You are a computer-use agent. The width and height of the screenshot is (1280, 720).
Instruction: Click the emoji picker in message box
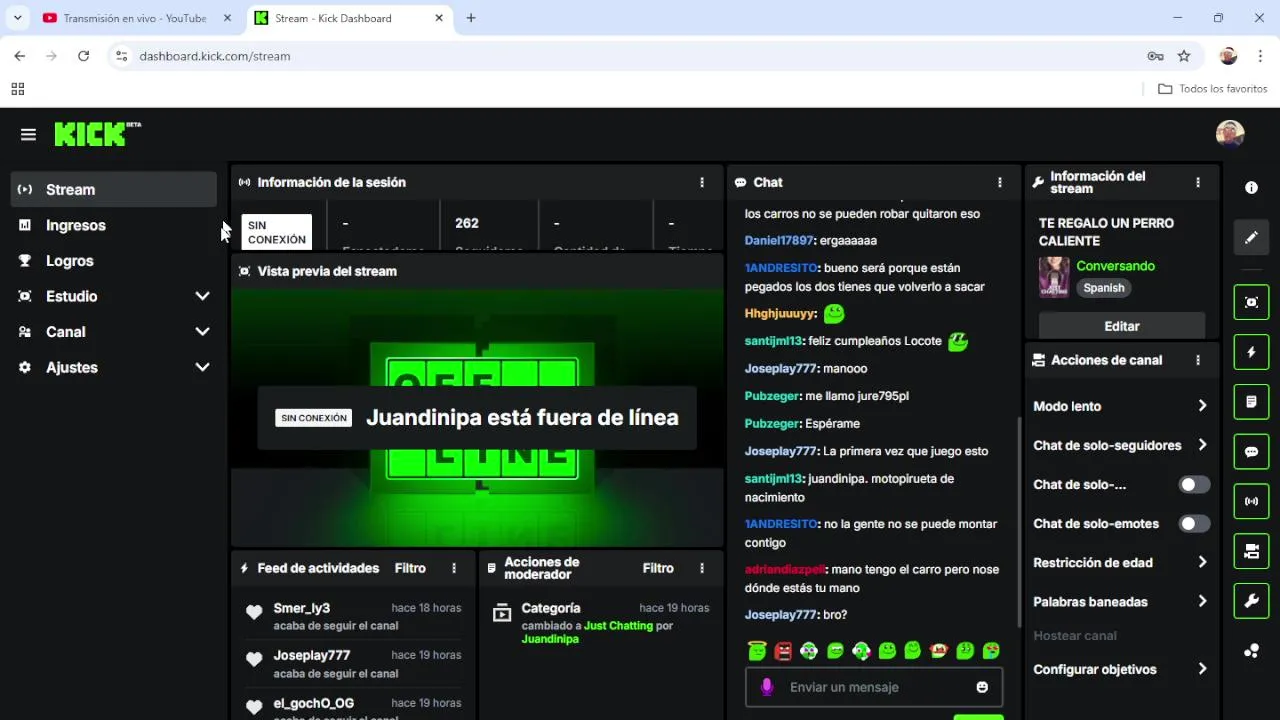pos(982,687)
